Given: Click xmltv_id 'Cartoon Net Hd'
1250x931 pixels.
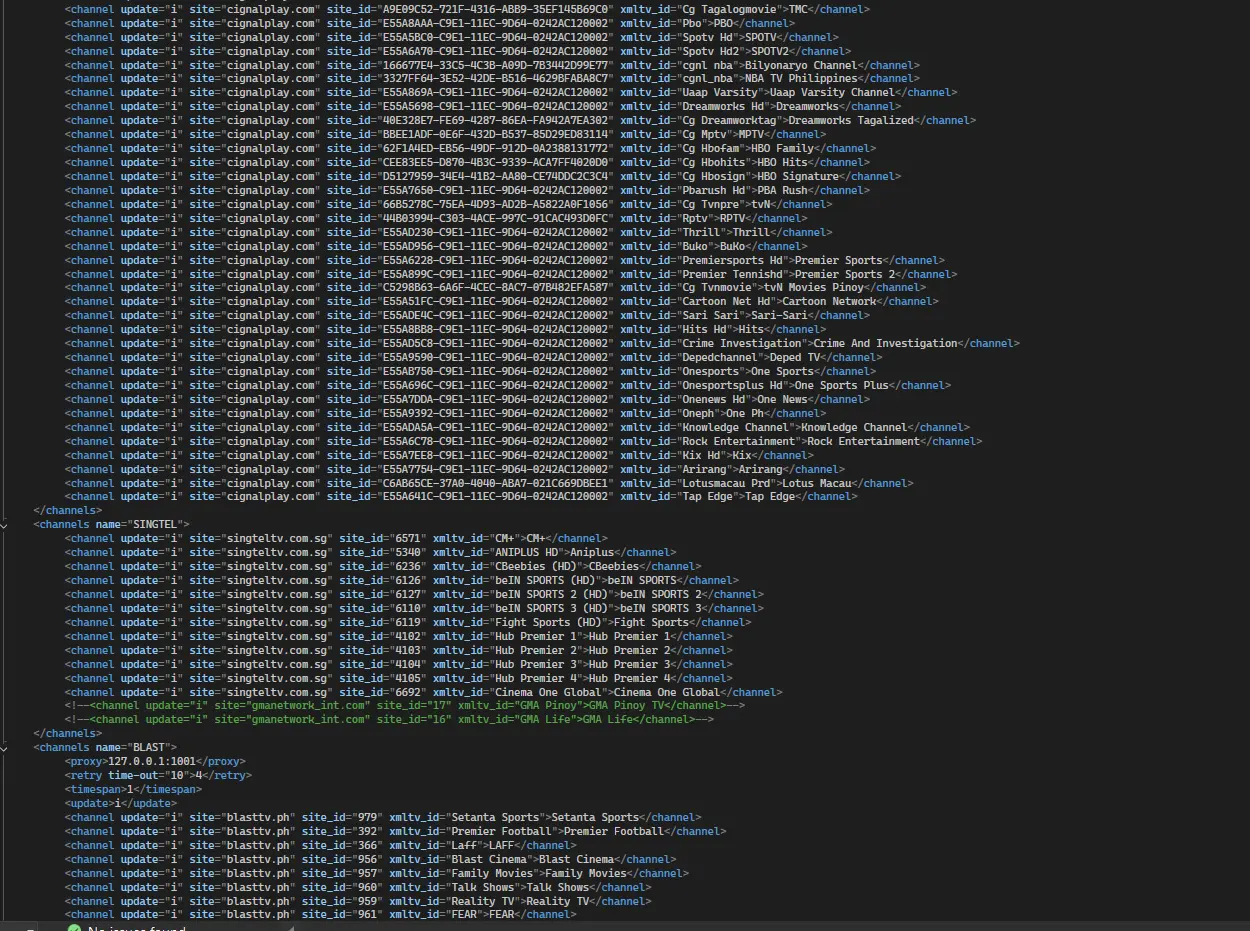Looking at the screenshot, I should [x=727, y=302].
